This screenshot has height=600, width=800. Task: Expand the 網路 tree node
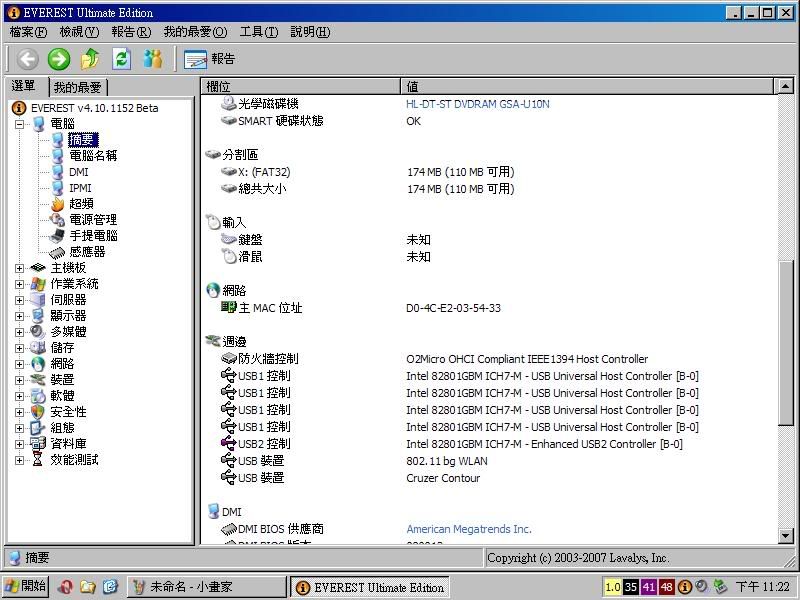tap(19, 364)
